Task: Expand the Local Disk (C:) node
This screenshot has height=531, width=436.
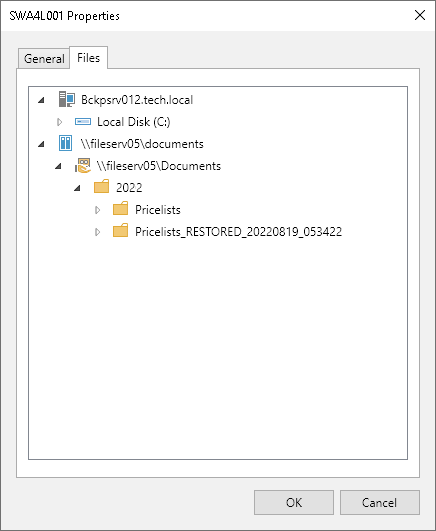Action: (60, 122)
